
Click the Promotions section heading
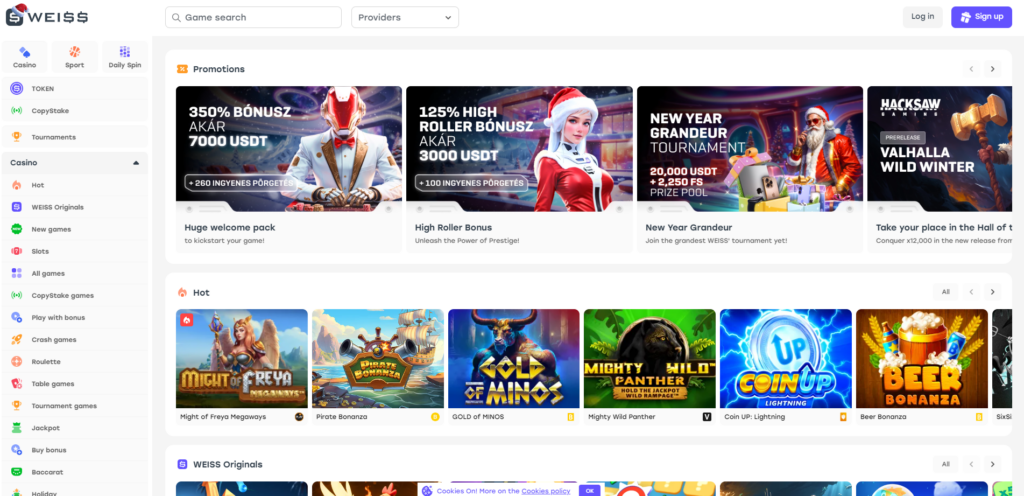(219, 69)
